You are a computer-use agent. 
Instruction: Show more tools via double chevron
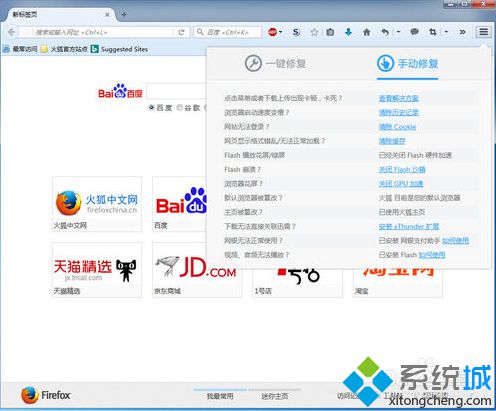[x=462, y=32]
